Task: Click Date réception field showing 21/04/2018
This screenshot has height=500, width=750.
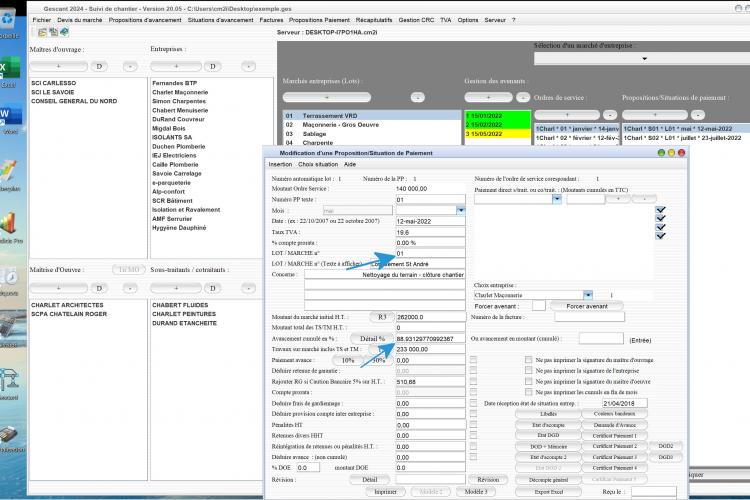Action: (x=625, y=403)
